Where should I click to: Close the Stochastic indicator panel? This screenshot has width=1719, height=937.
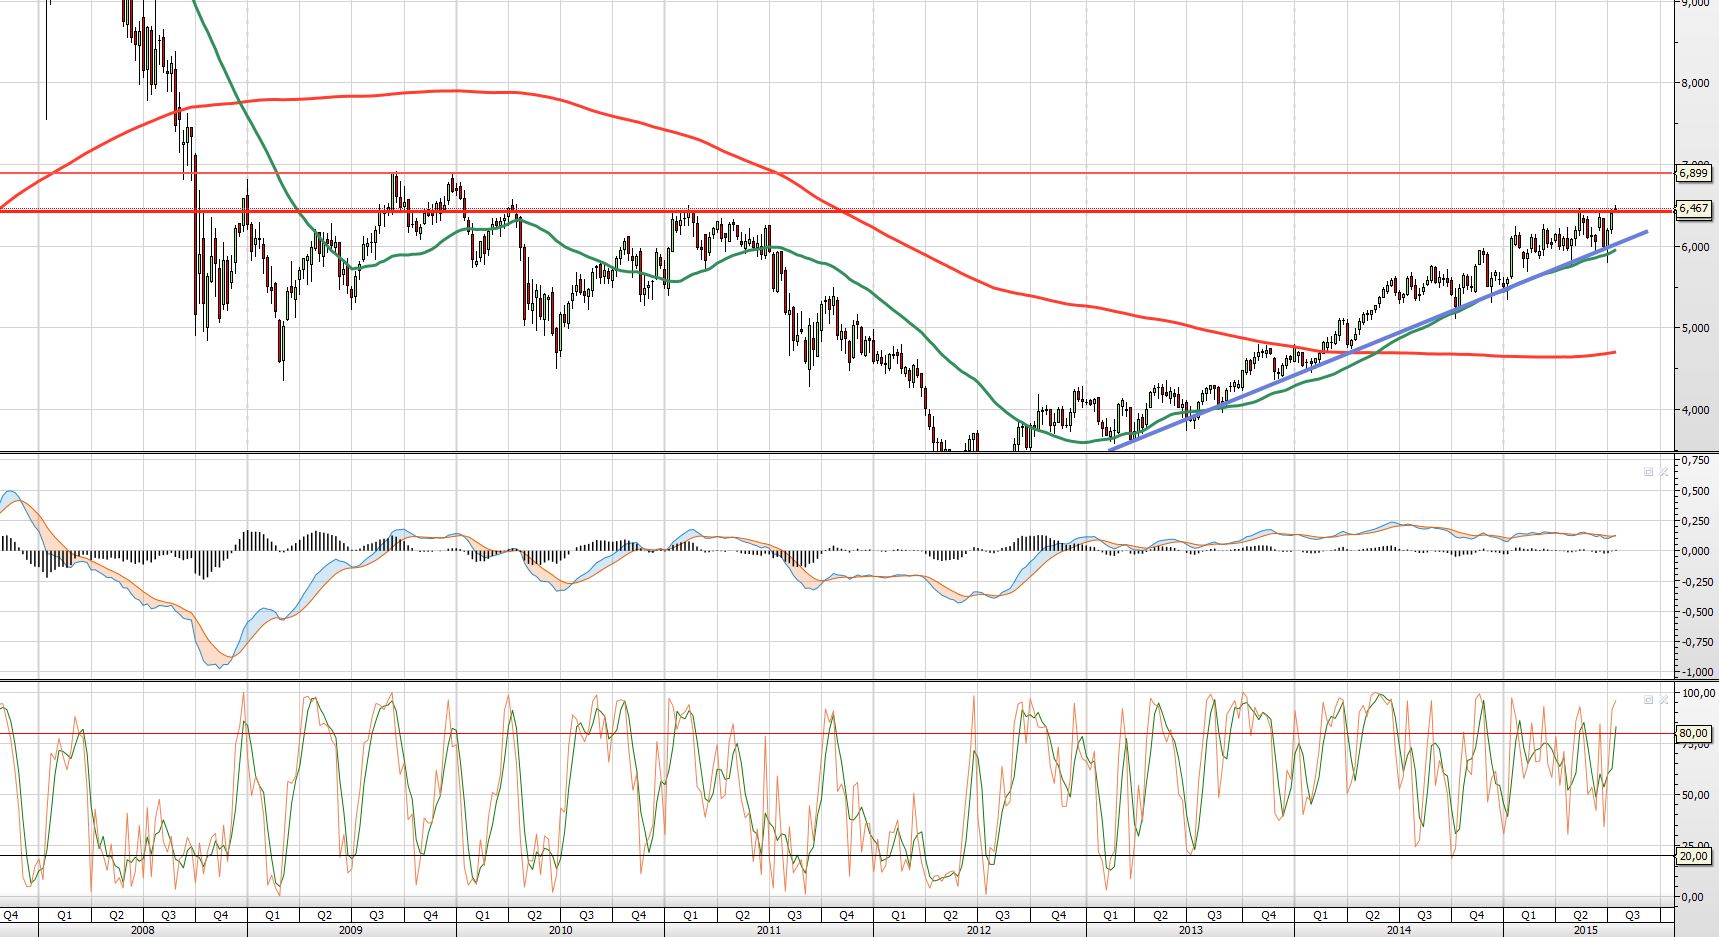[1664, 700]
